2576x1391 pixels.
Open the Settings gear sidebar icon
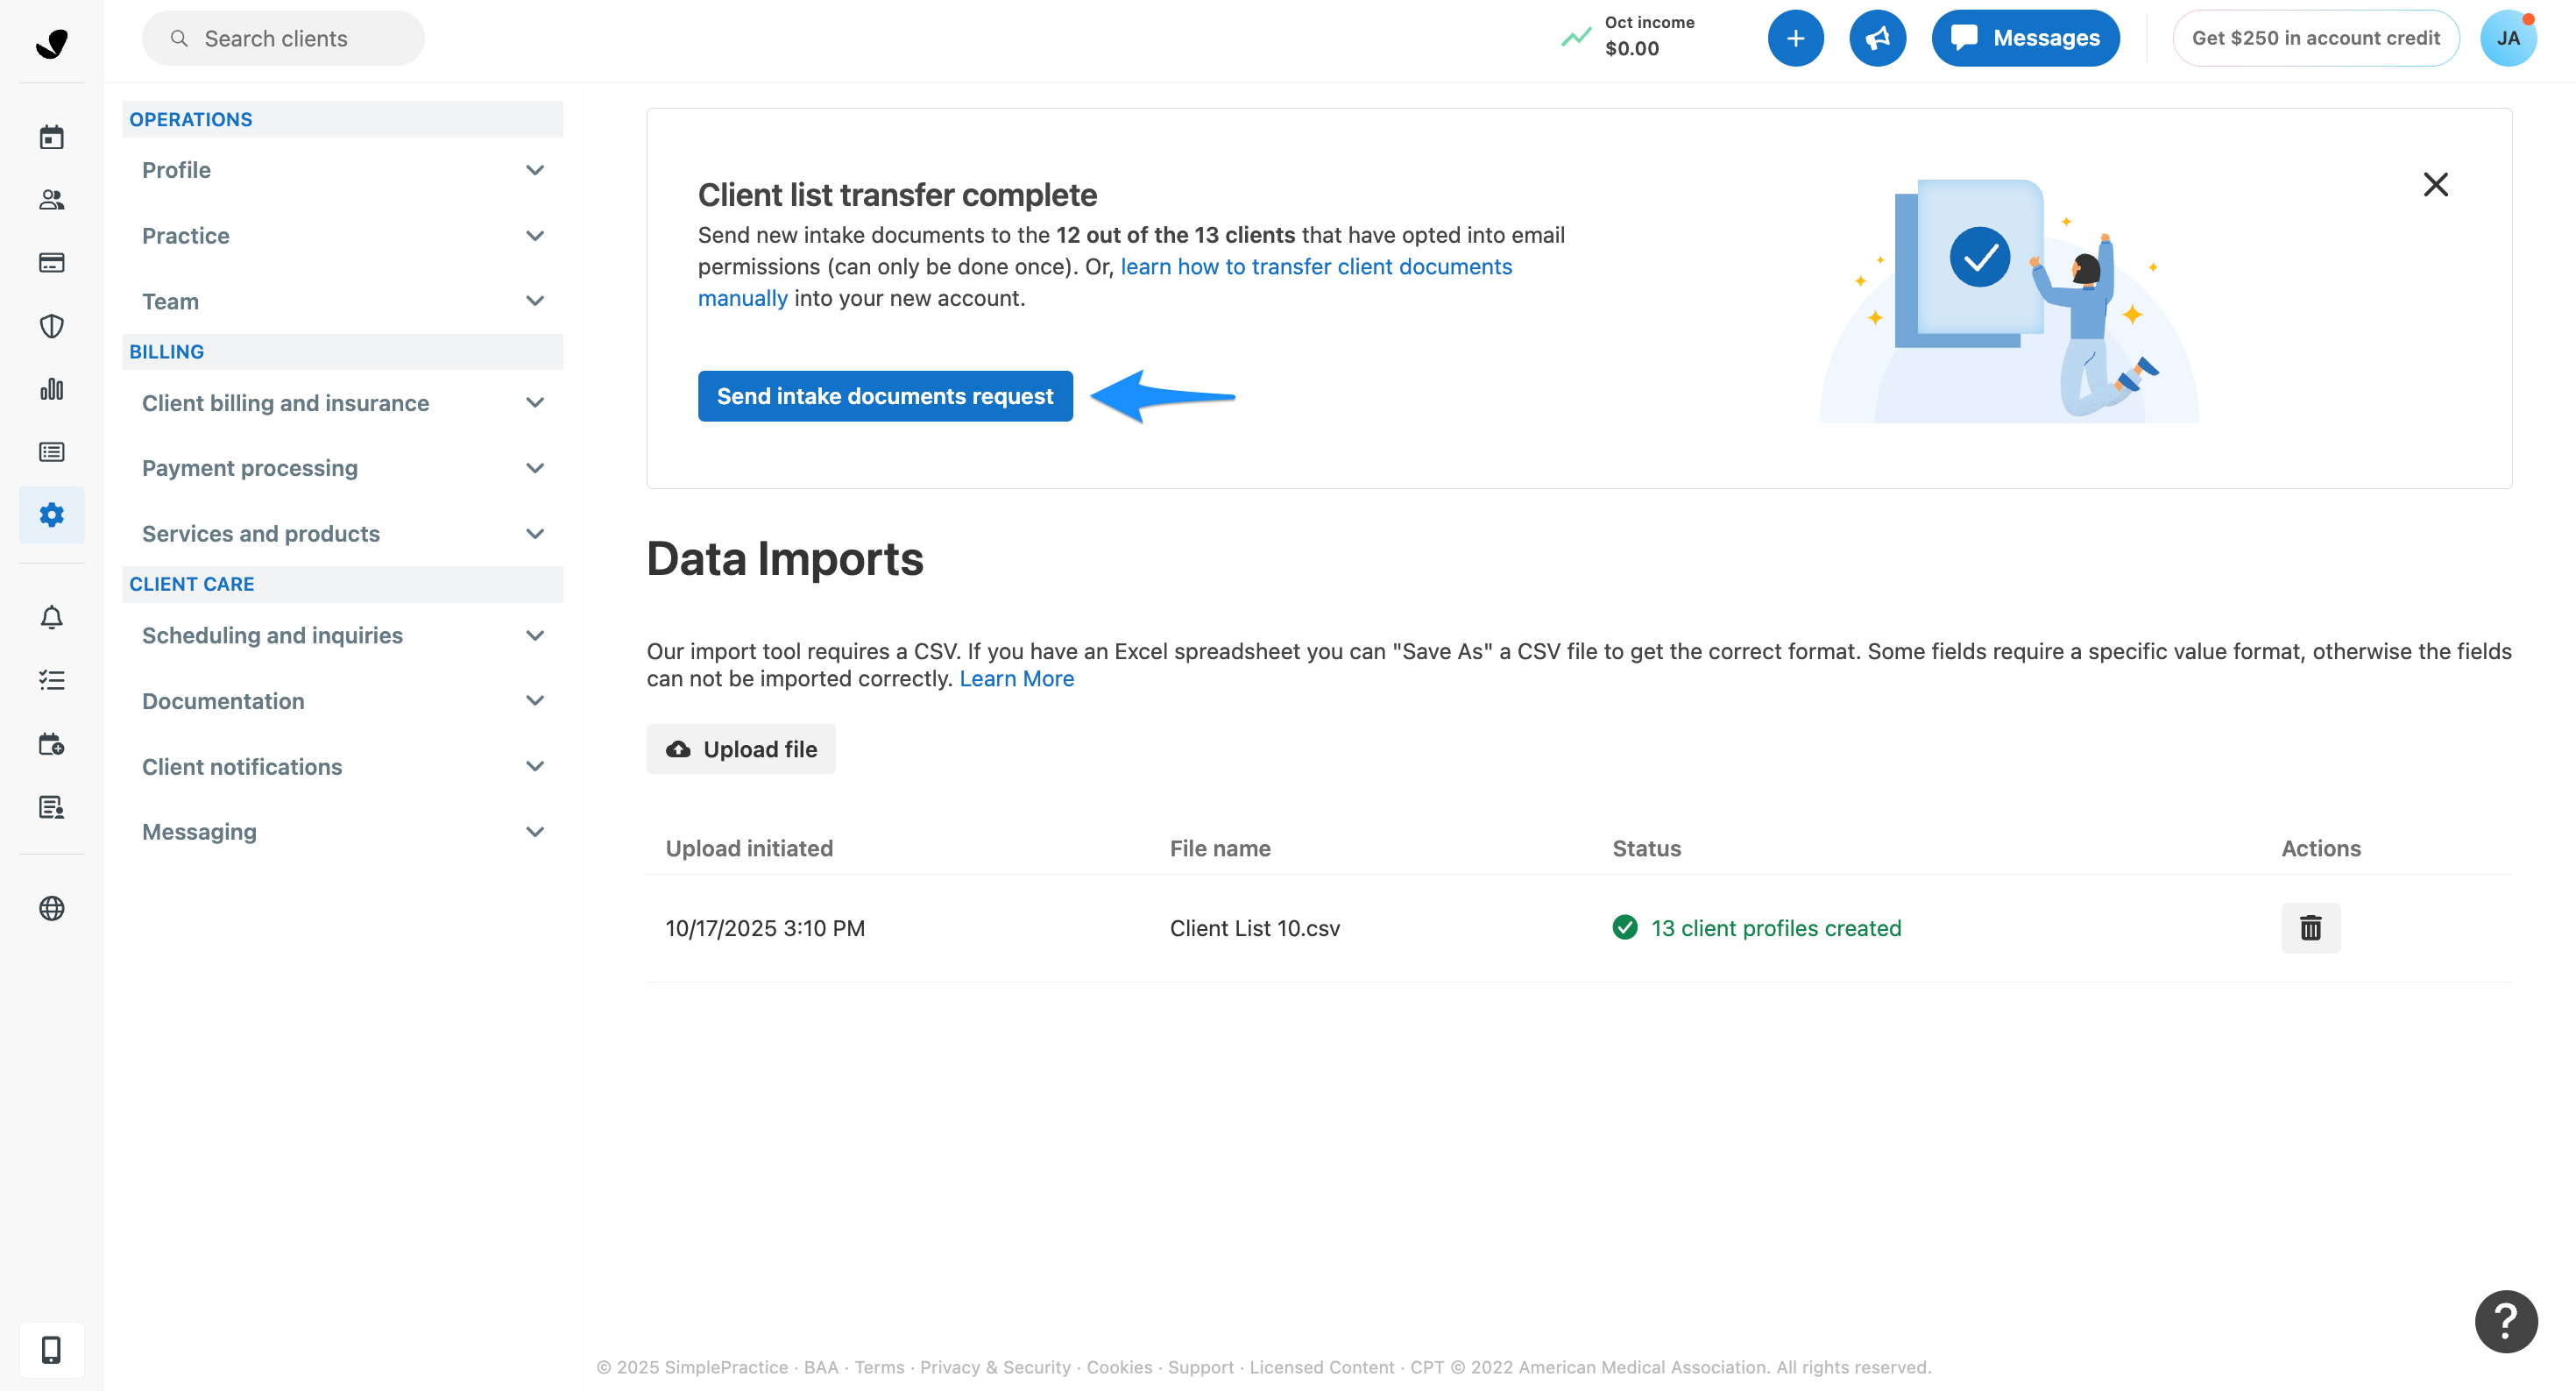(x=51, y=515)
